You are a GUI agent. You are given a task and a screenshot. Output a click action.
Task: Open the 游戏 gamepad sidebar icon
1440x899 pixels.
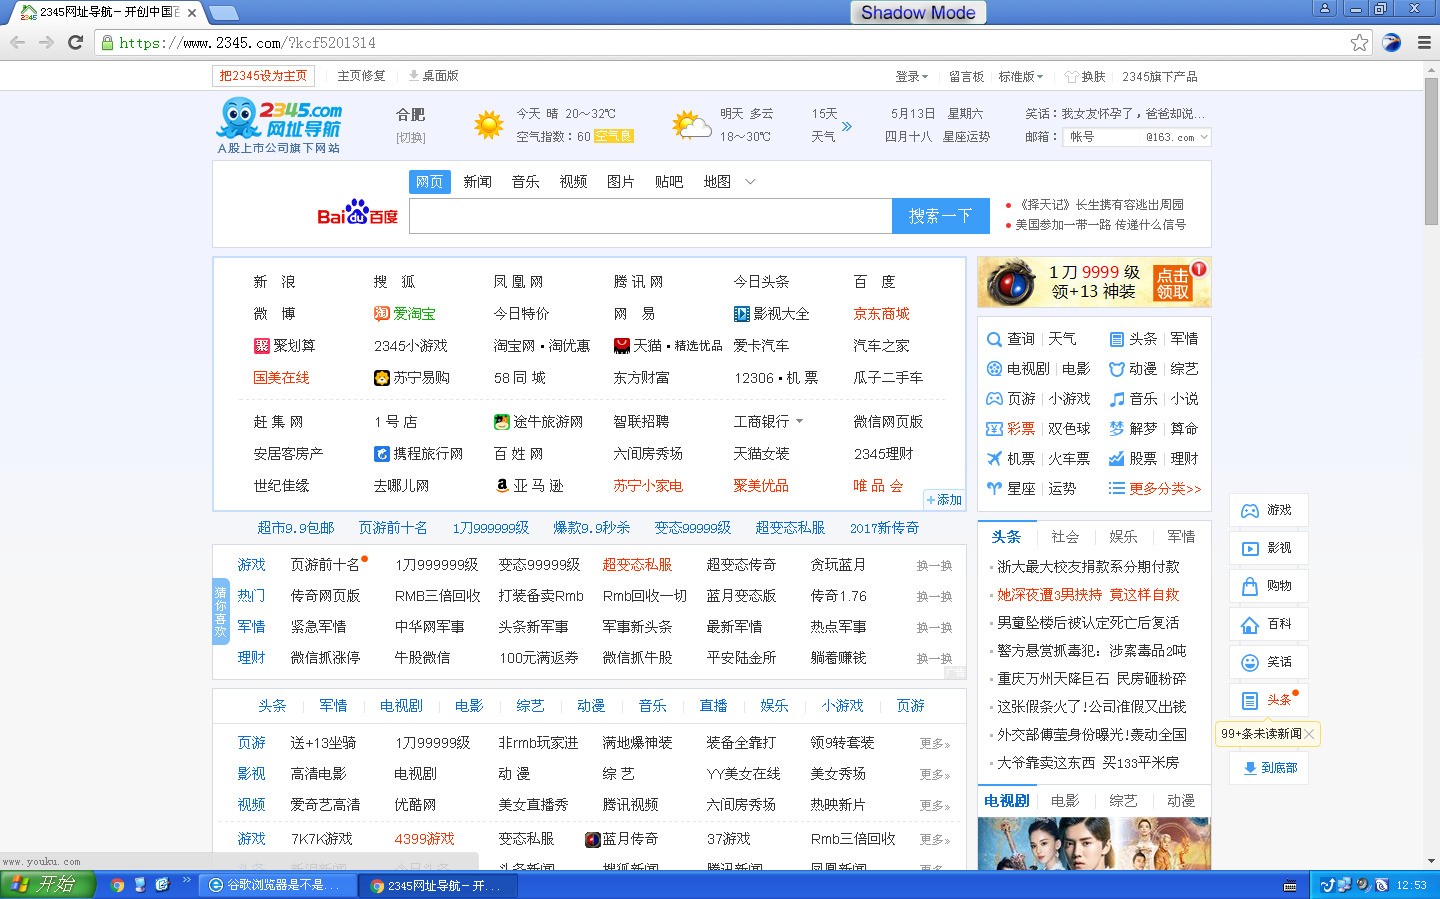(1250, 510)
